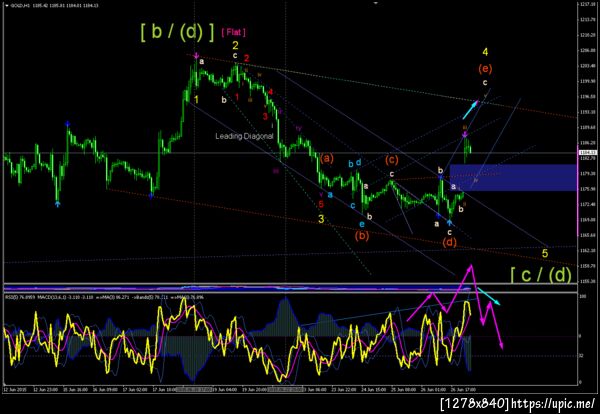This screenshot has width=600, height=414.
Task: Click the magenta down arrow at the chart's highest peak
Action: [196, 56]
